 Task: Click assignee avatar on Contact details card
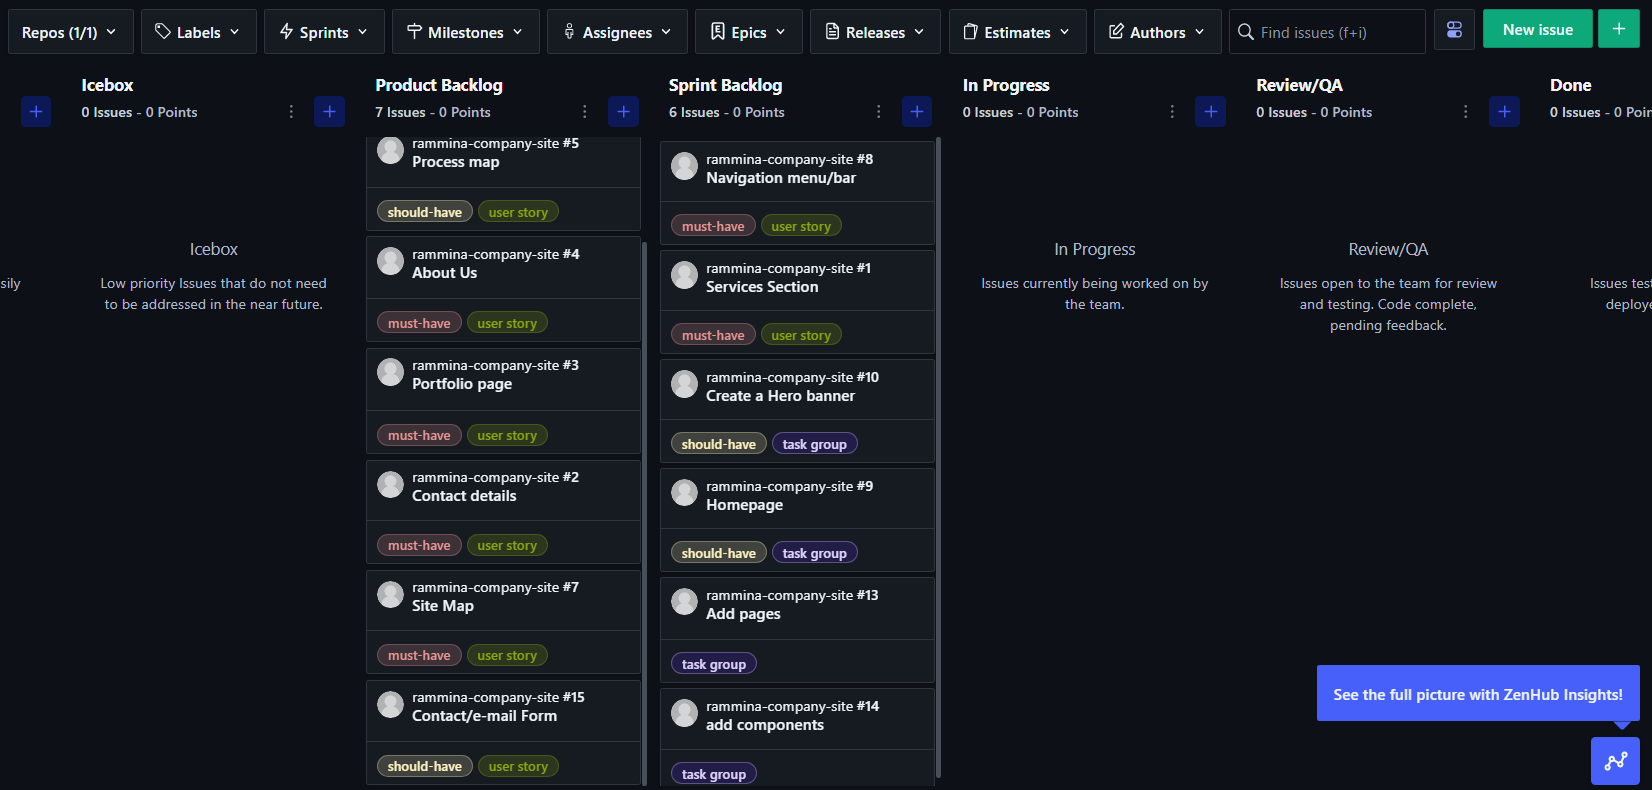(x=390, y=484)
